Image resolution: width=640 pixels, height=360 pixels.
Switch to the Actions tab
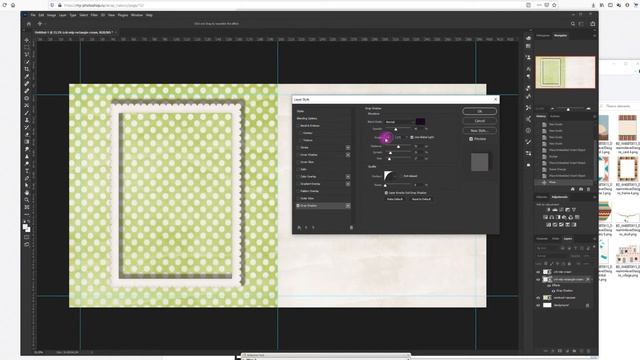click(x=555, y=116)
